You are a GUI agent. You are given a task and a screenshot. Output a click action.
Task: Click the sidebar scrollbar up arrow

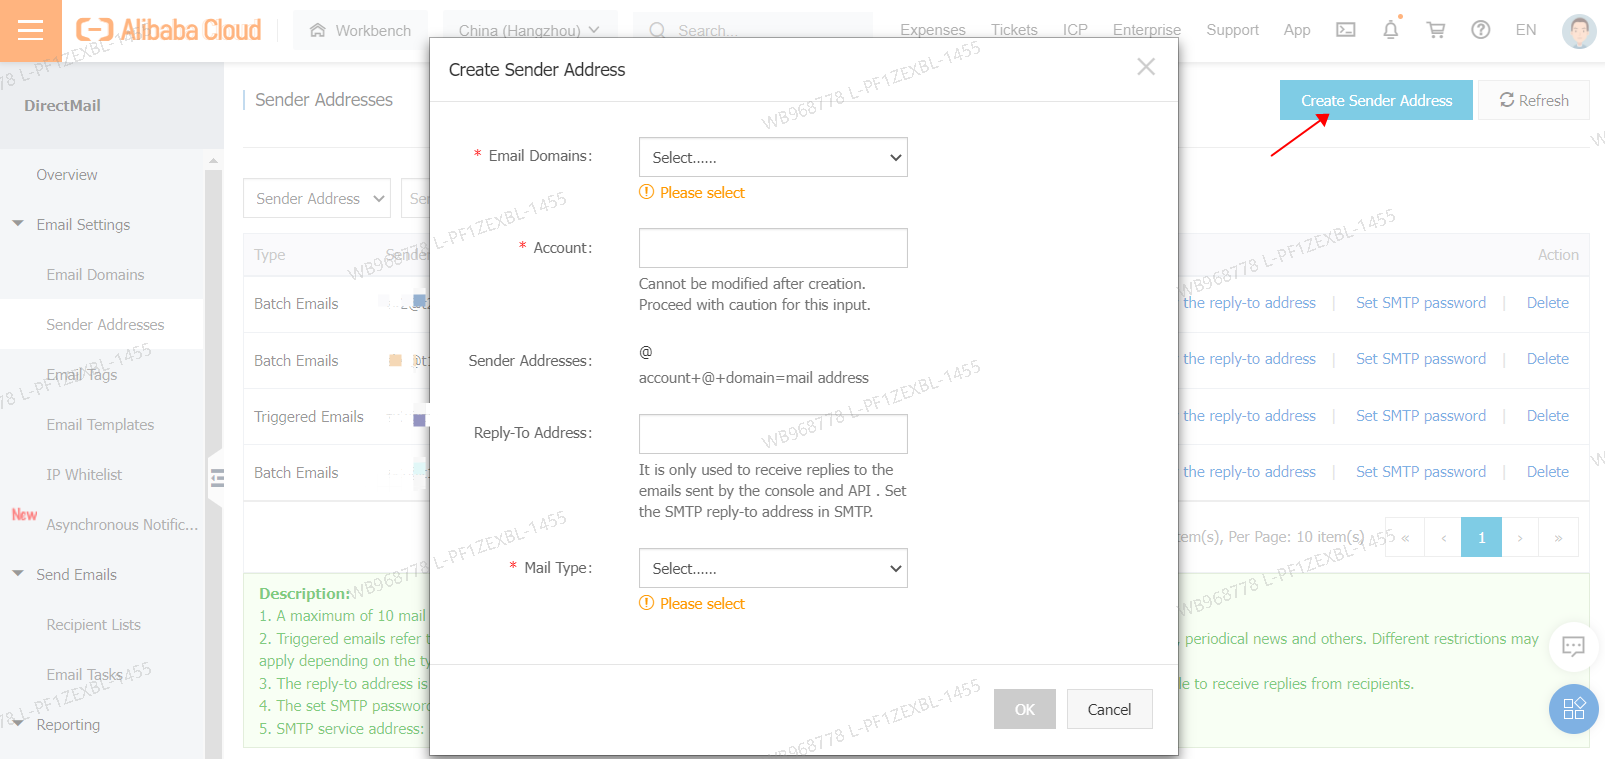point(213,160)
